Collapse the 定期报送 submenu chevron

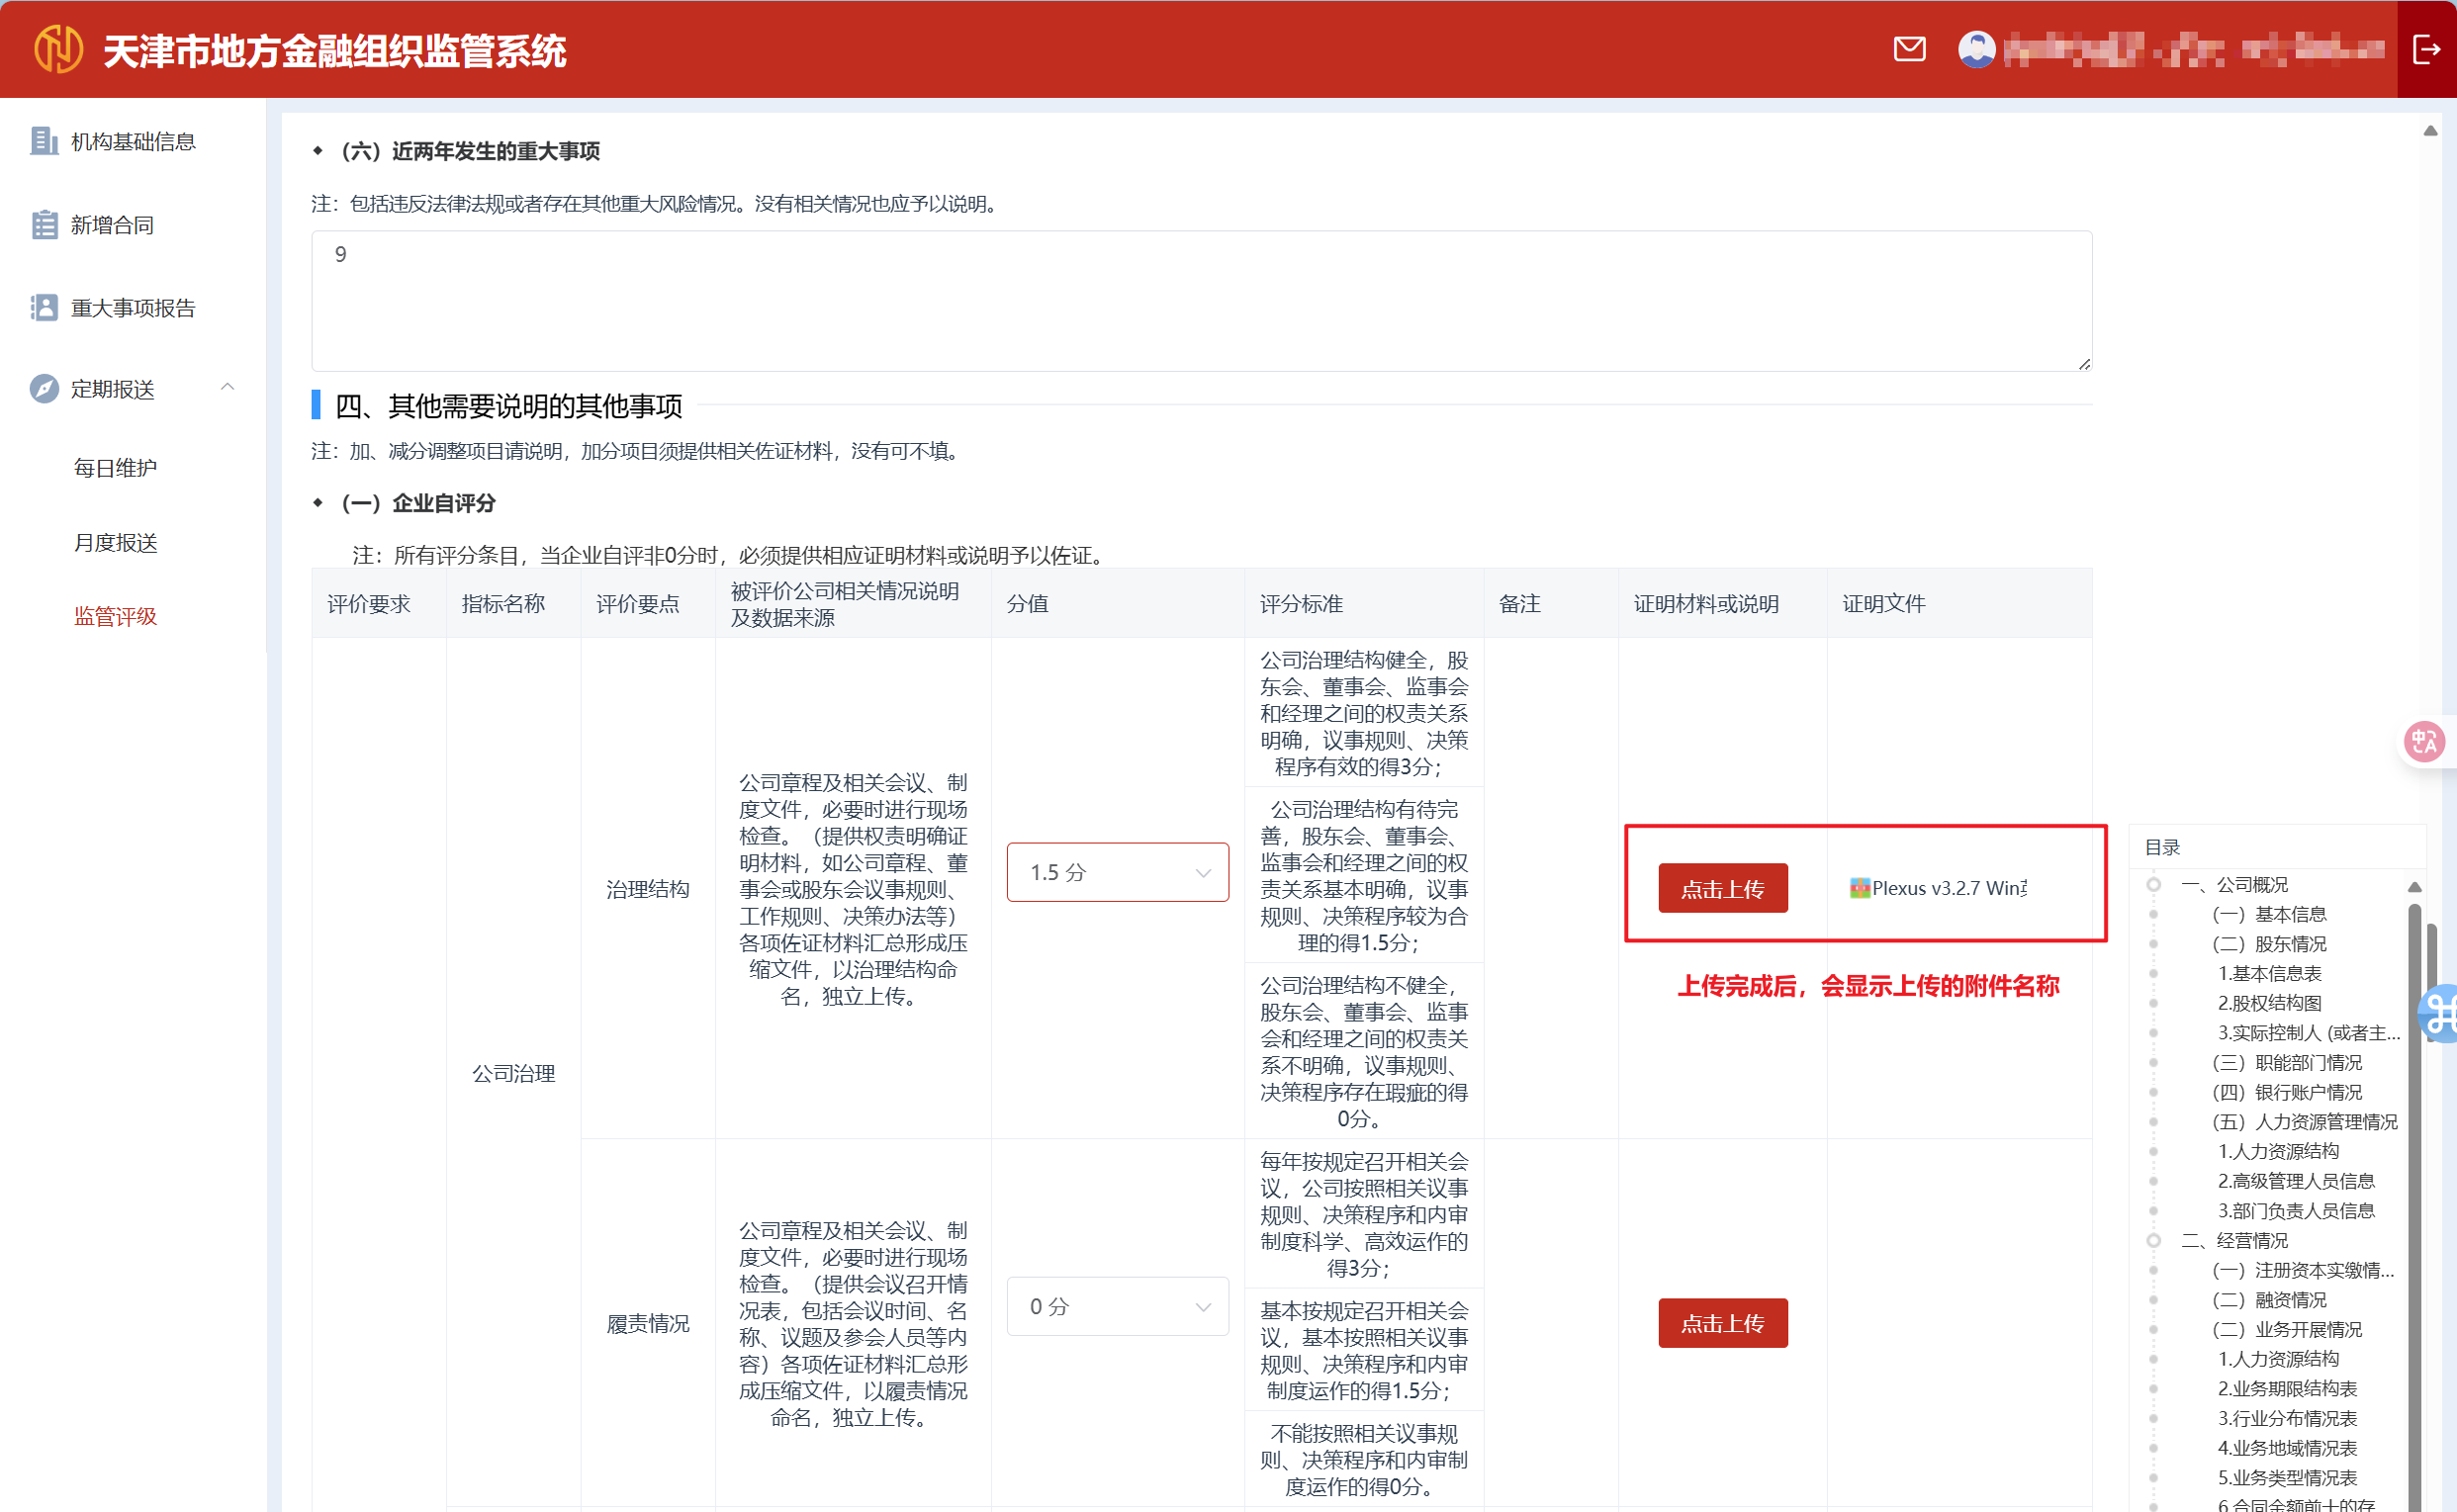pyautogui.click(x=228, y=387)
